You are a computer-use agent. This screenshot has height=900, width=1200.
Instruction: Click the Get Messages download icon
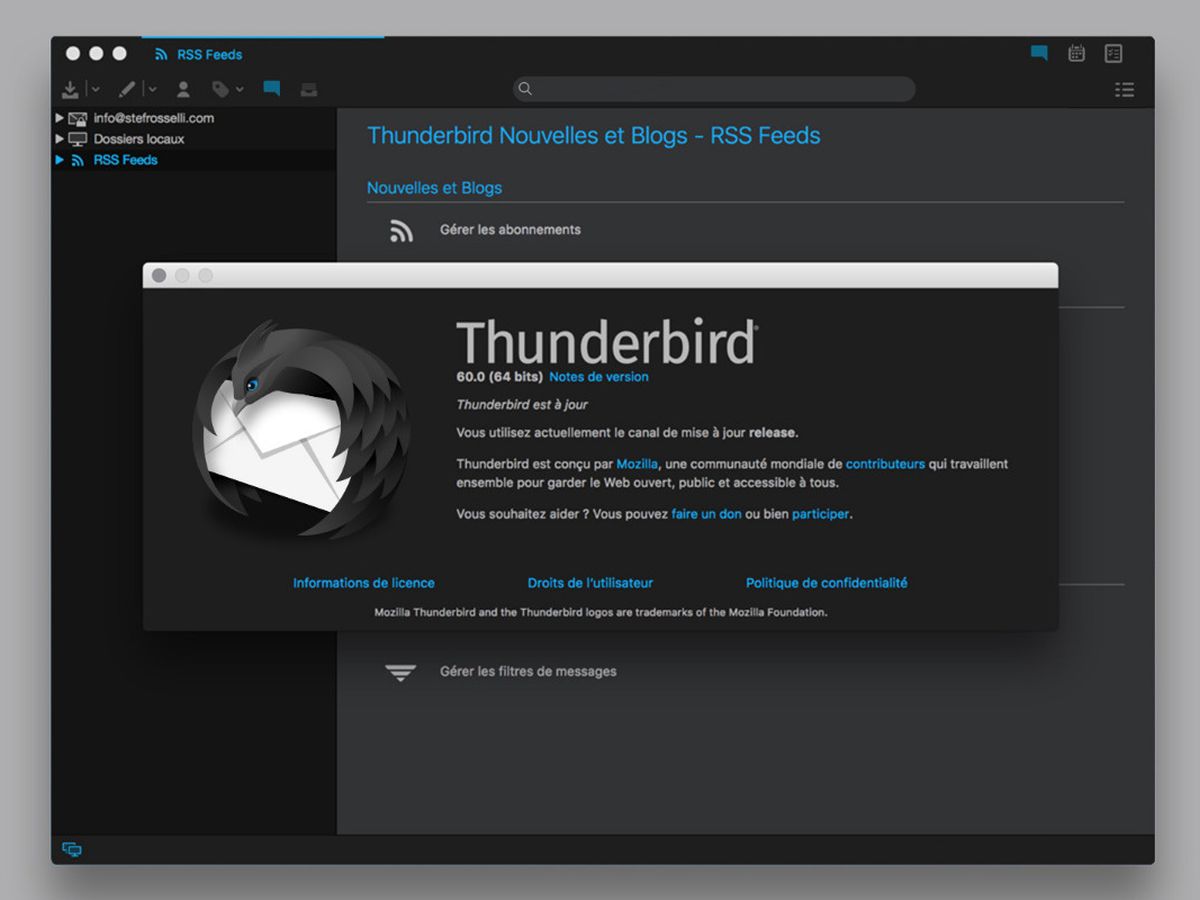(70, 90)
